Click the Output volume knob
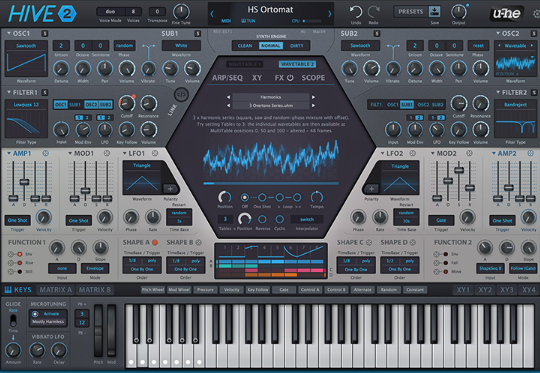The height and width of the screenshot is (373, 540). coord(459,12)
